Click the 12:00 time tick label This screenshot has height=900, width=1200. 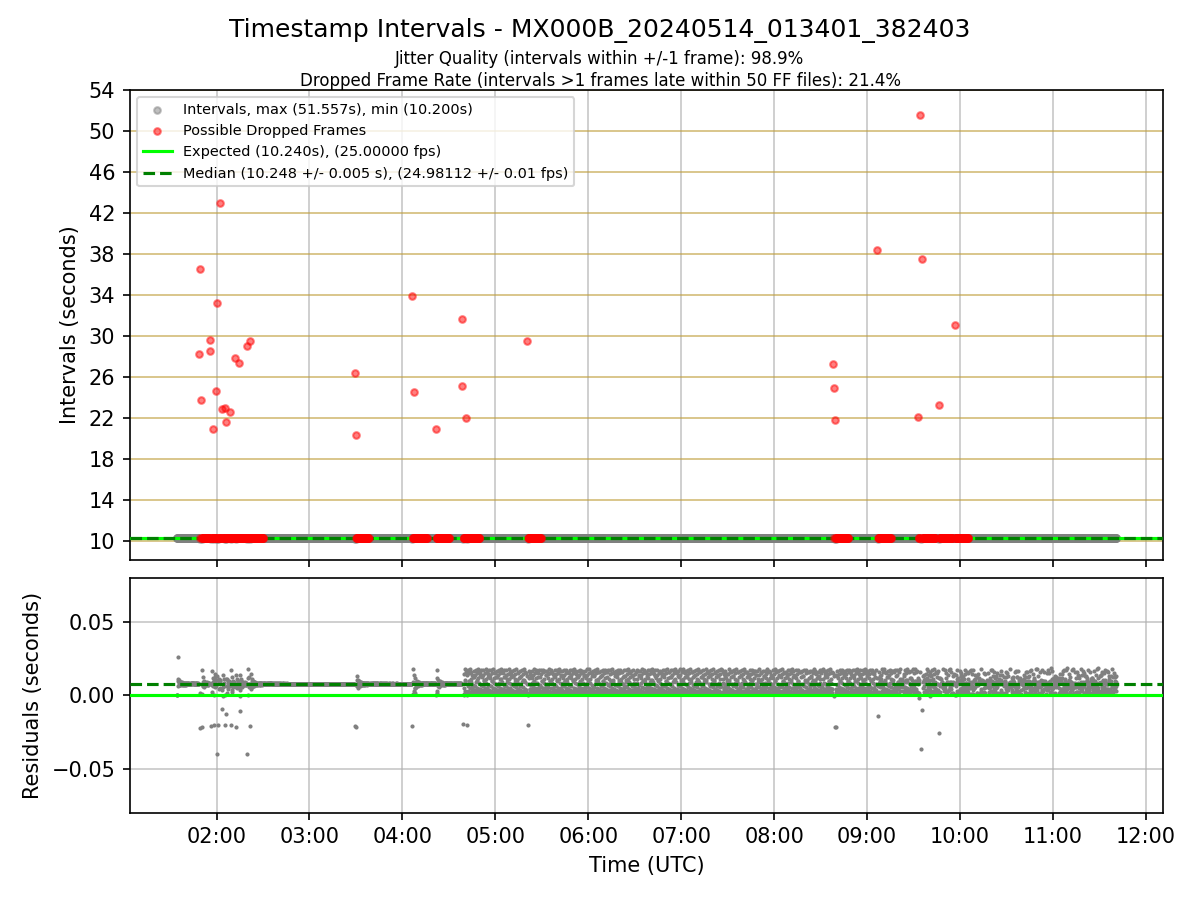(1146, 834)
